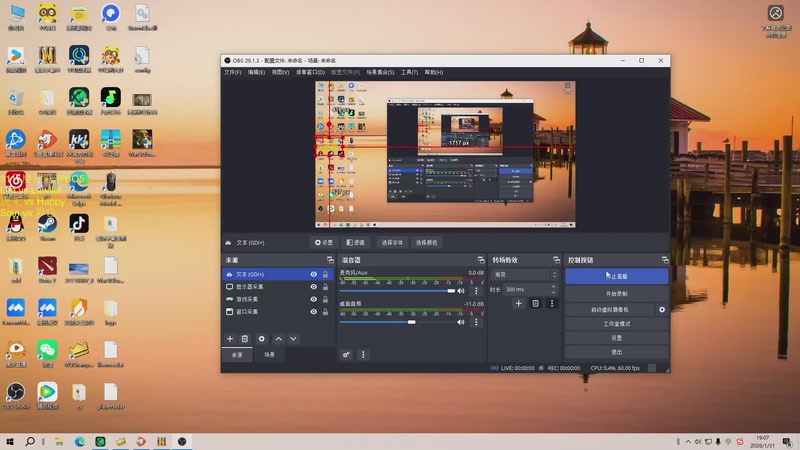
Task: Open advanced audio properties gear in mixer
Action: pyautogui.click(x=346, y=355)
